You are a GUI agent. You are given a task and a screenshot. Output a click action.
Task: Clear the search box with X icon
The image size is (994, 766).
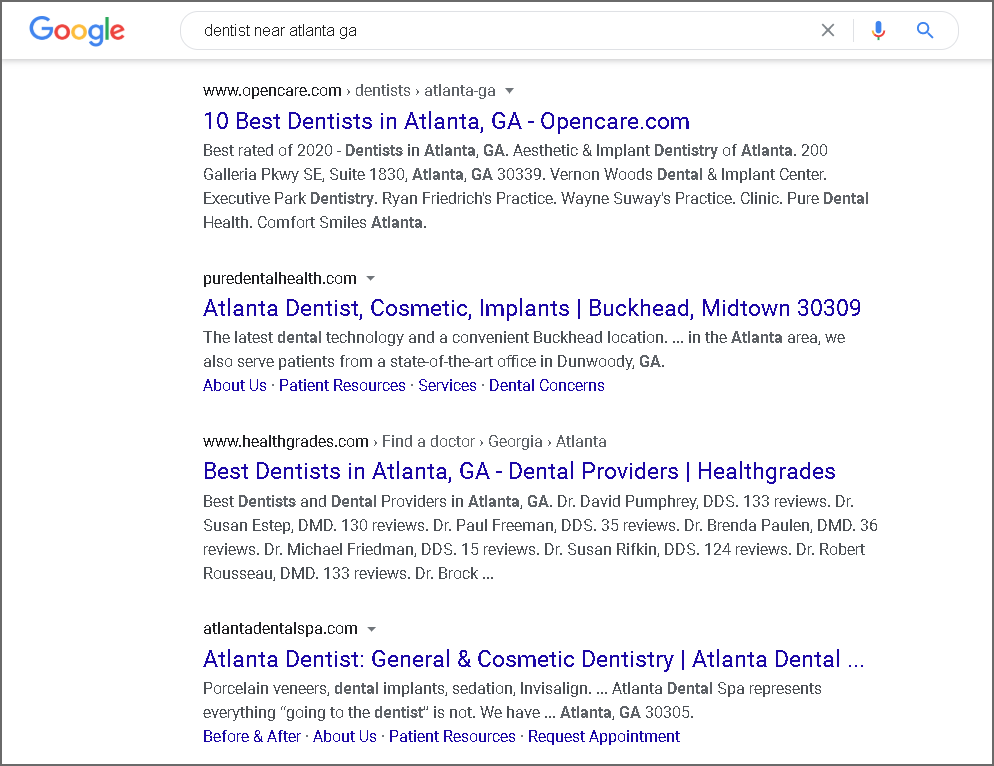tap(827, 31)
